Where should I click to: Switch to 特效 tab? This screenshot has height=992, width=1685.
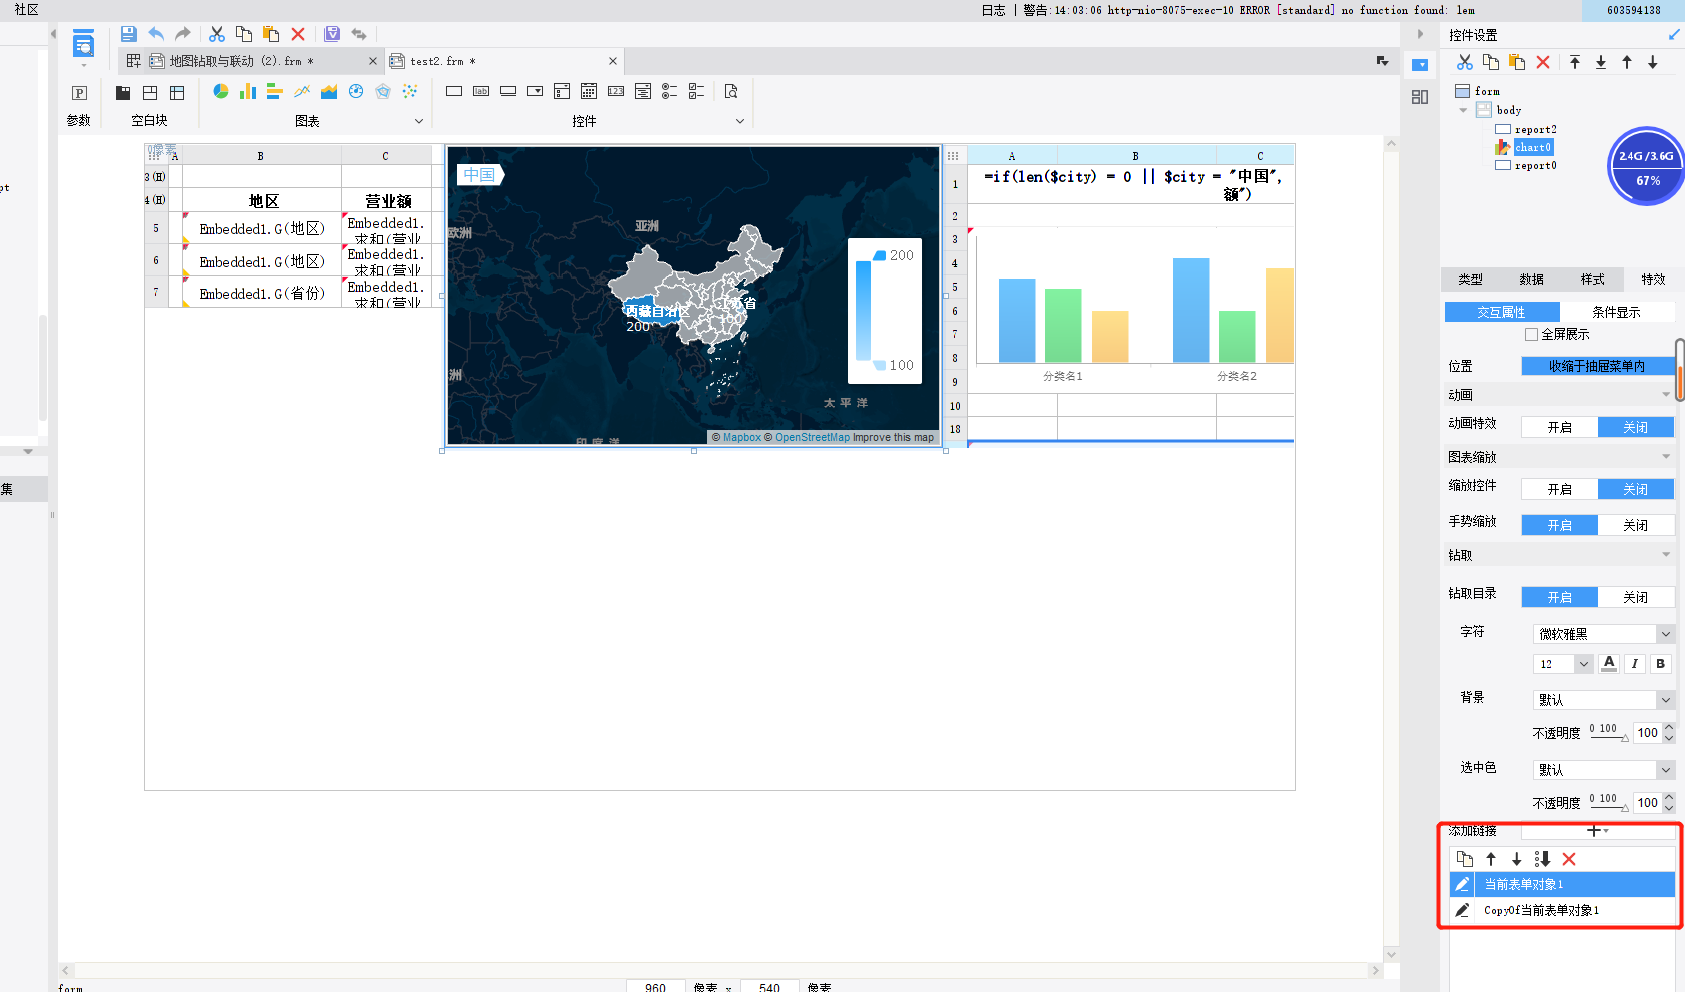pos(1654,279)
